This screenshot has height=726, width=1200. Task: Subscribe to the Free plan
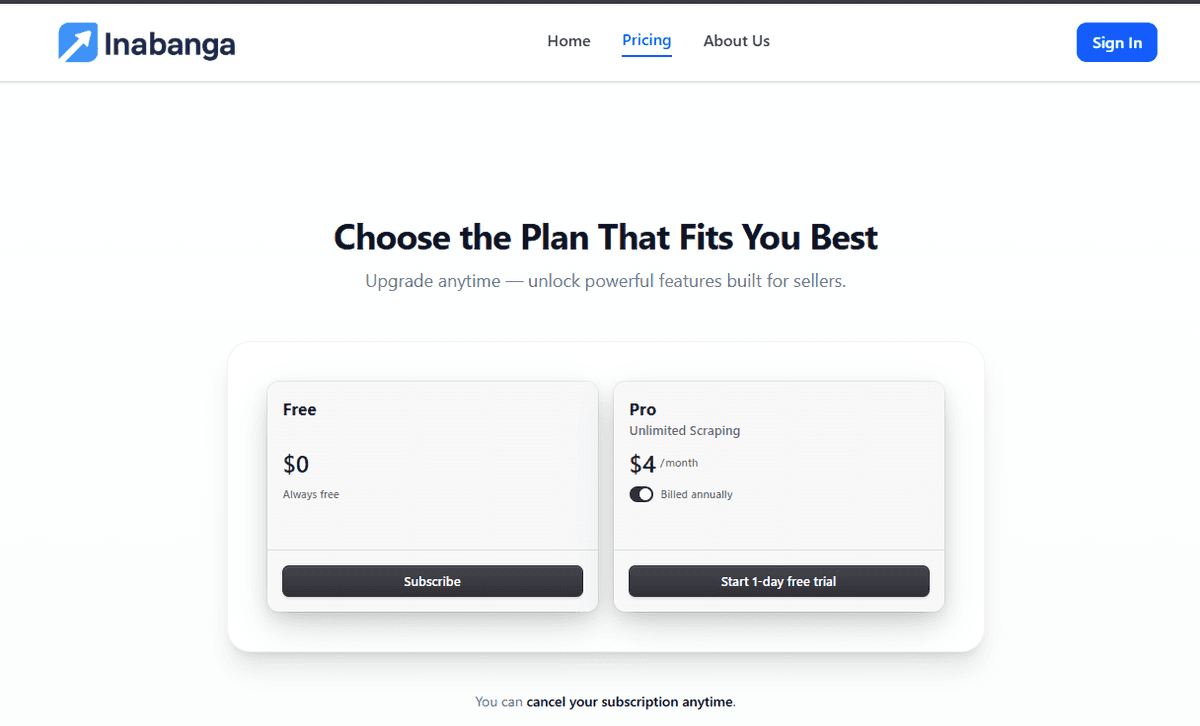(432, 581)
